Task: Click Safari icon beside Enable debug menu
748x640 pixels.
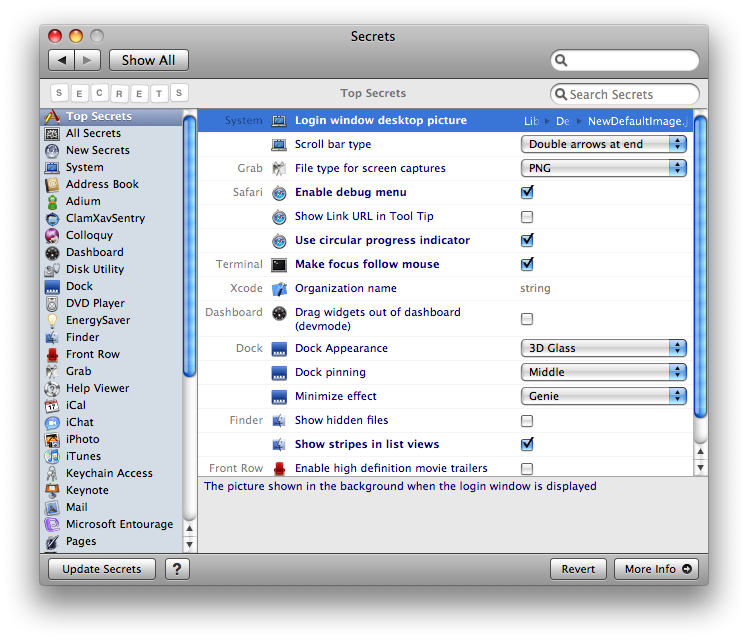Action: coord(279,193)
